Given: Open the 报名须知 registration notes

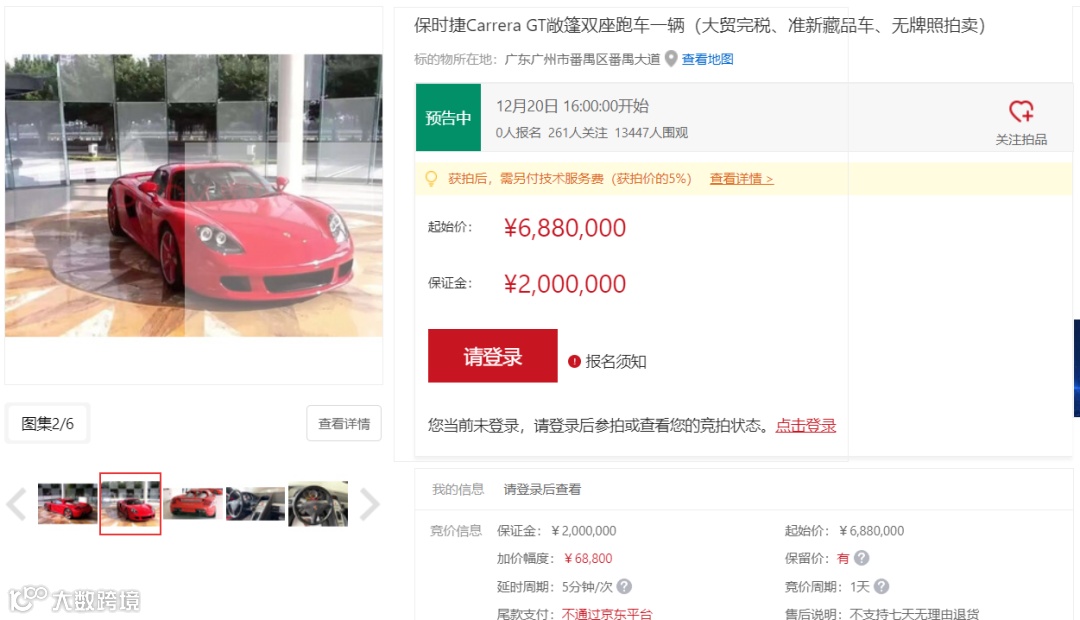Looking at the screenshot, I should click(x=616, y=361).
